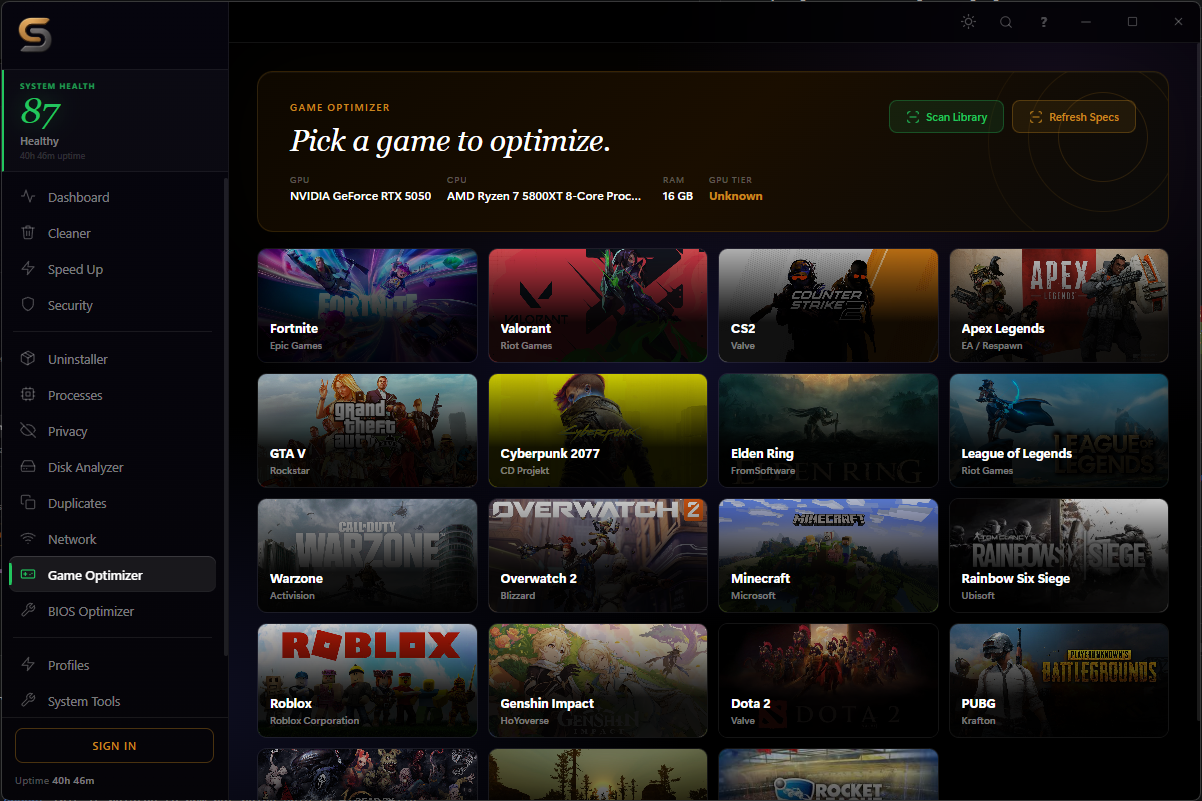Open the Disk Analyzer label
This screenshot has width=1202, height=801.
(x=86, y=467)
